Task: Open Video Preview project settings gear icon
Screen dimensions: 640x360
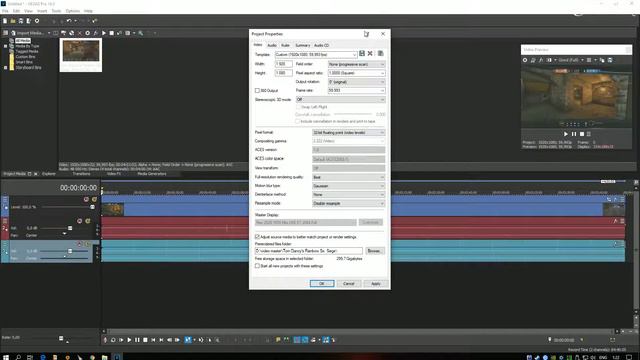Action: click(525, 60)
